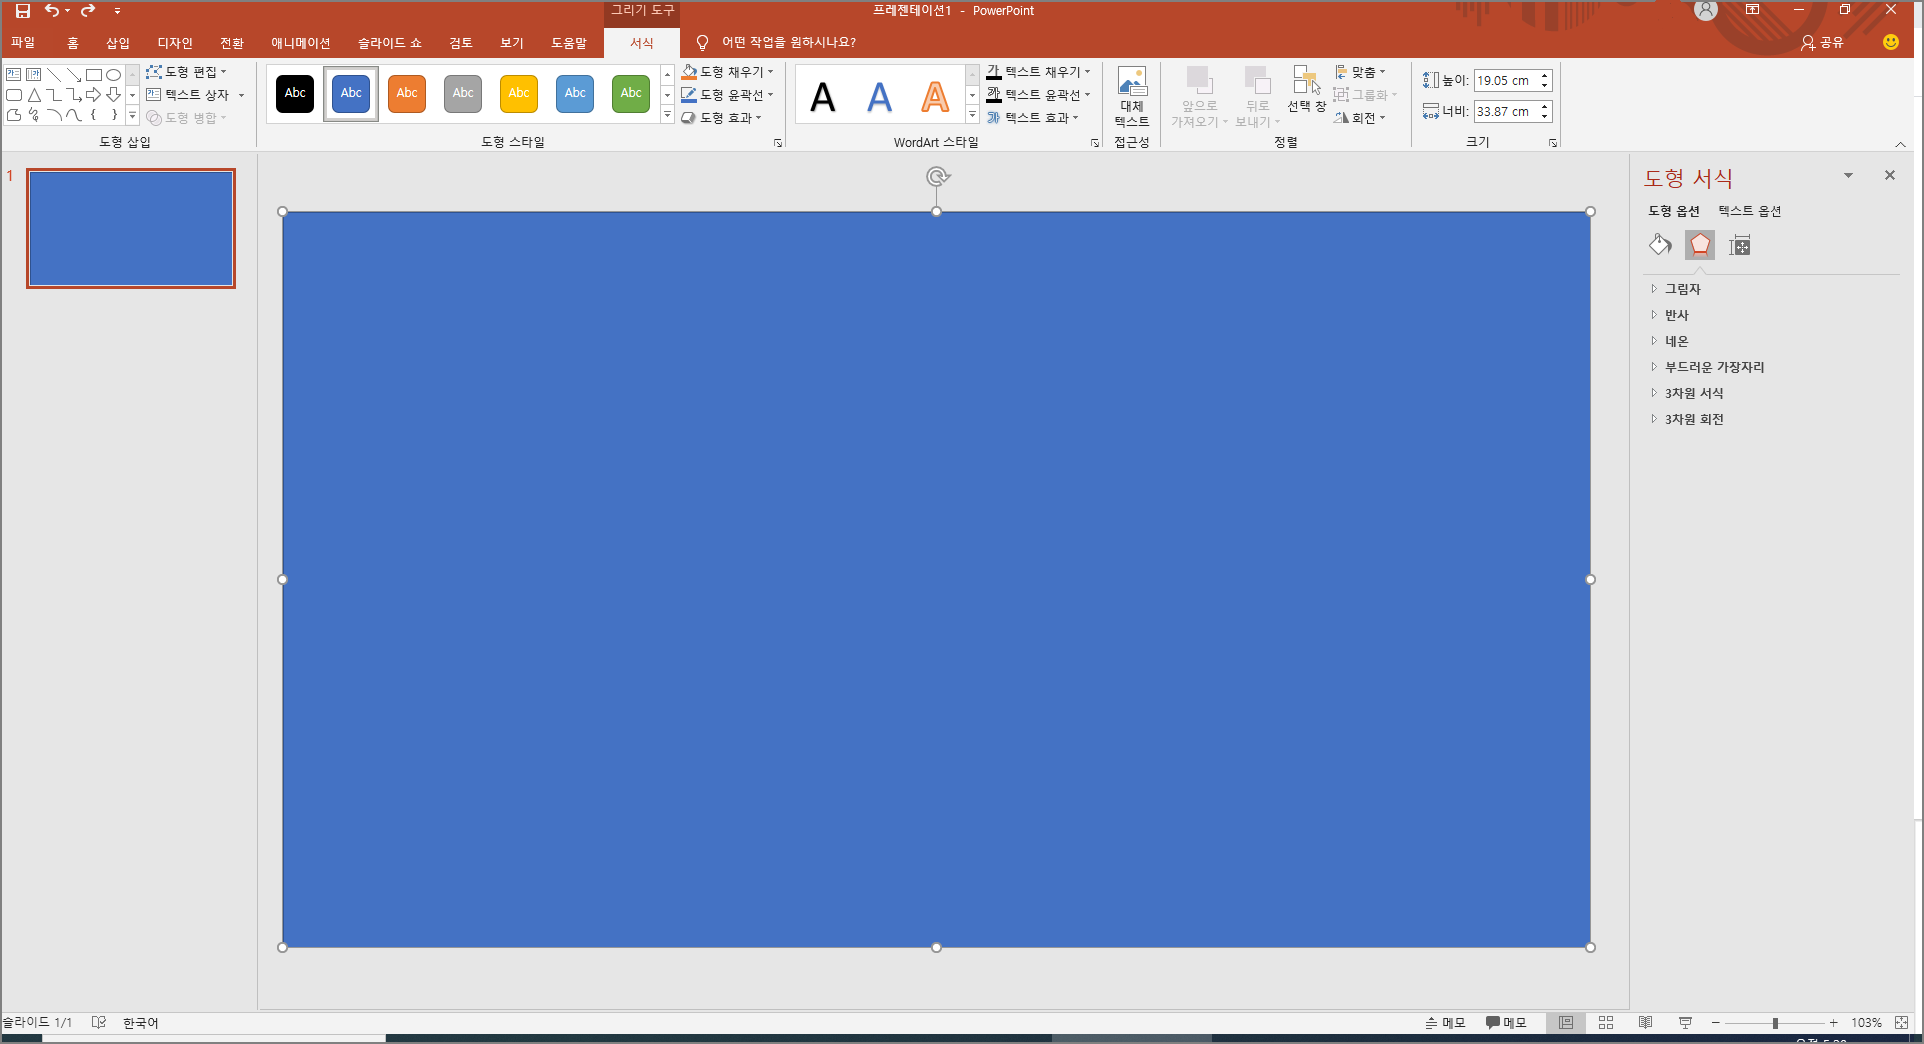Apply the blue WordArt A style

[x=879, y=97]
